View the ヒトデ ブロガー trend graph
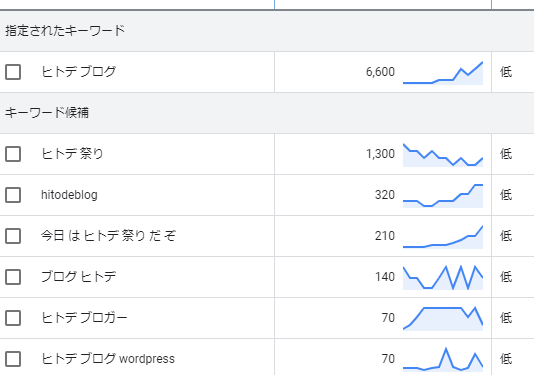 443,318
